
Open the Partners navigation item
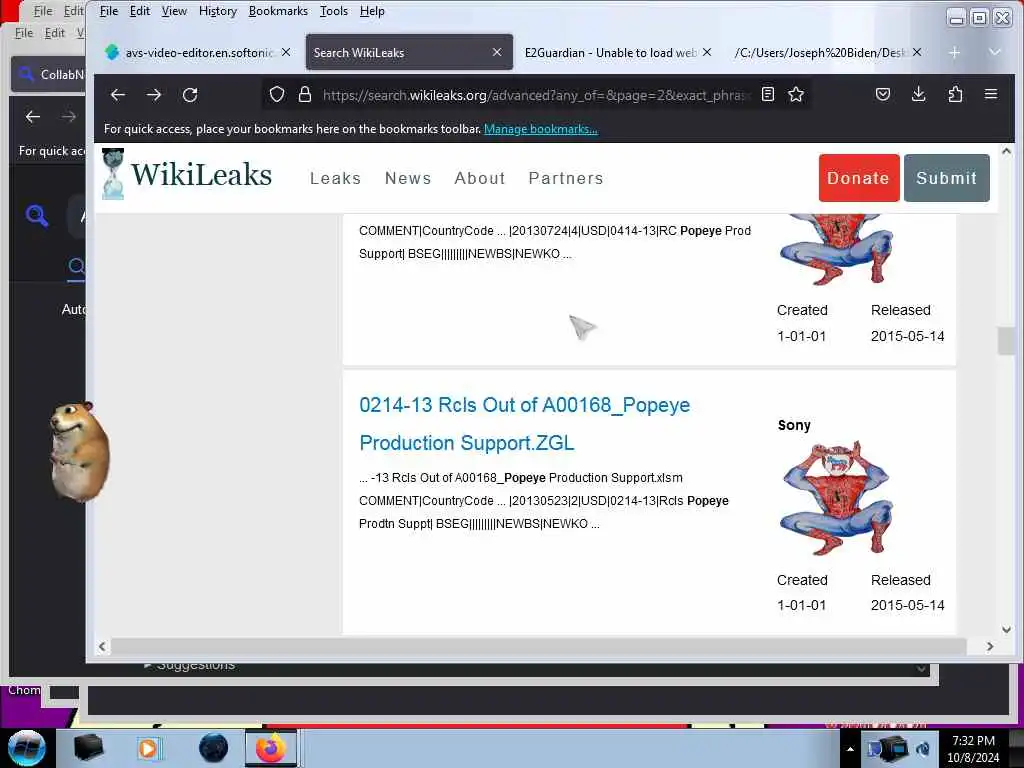(x=566, y=178)
